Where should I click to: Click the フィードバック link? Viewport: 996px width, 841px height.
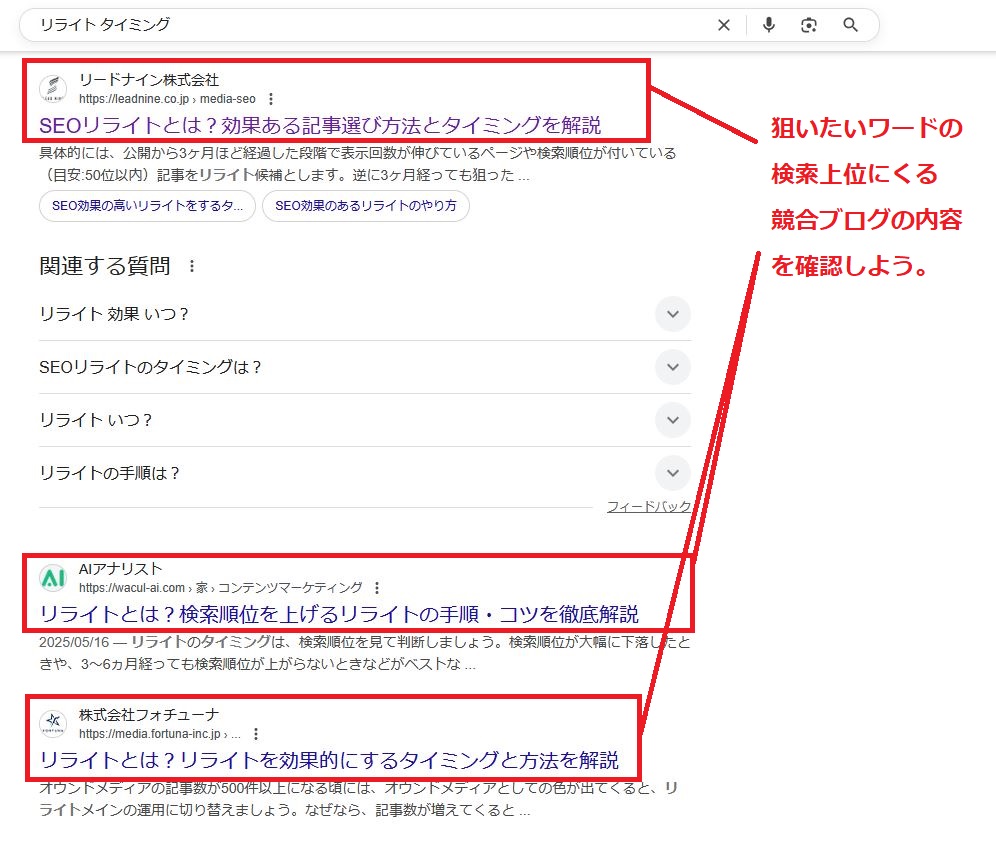(648, 507)
